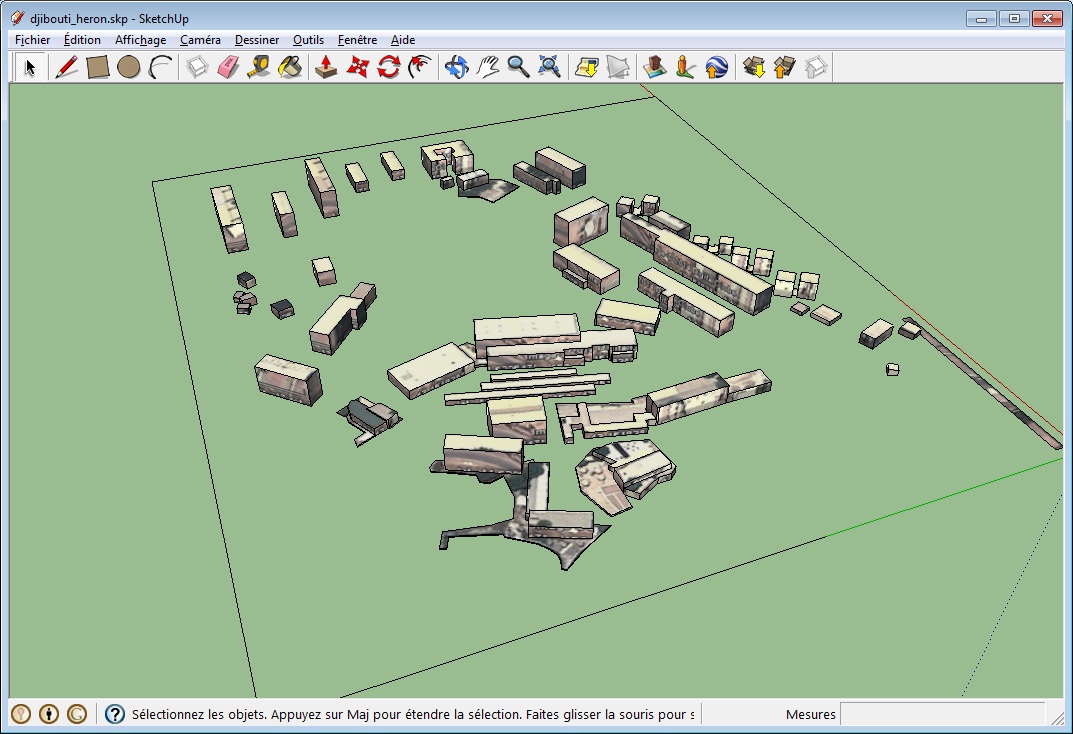1073x734 pixels.
Task: Activate the Rotate tool
Action: click(389, 67)
